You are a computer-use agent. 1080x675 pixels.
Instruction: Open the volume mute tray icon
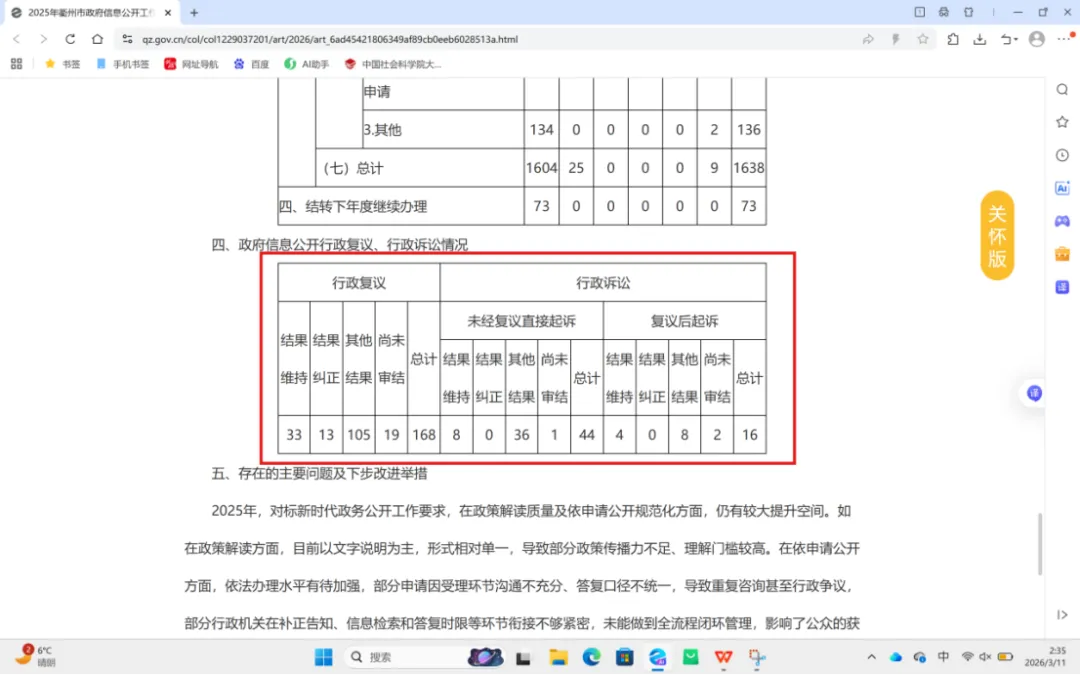pos(986,657)
